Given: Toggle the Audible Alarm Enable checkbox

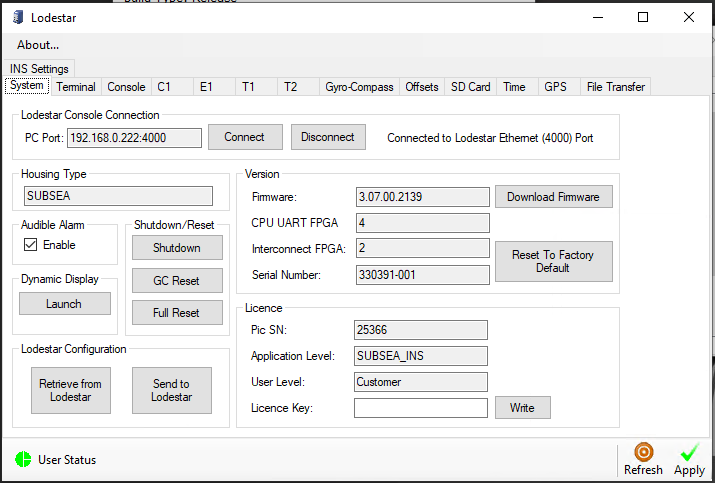Looking at the screenshot, I should click(x=31, y=245).
